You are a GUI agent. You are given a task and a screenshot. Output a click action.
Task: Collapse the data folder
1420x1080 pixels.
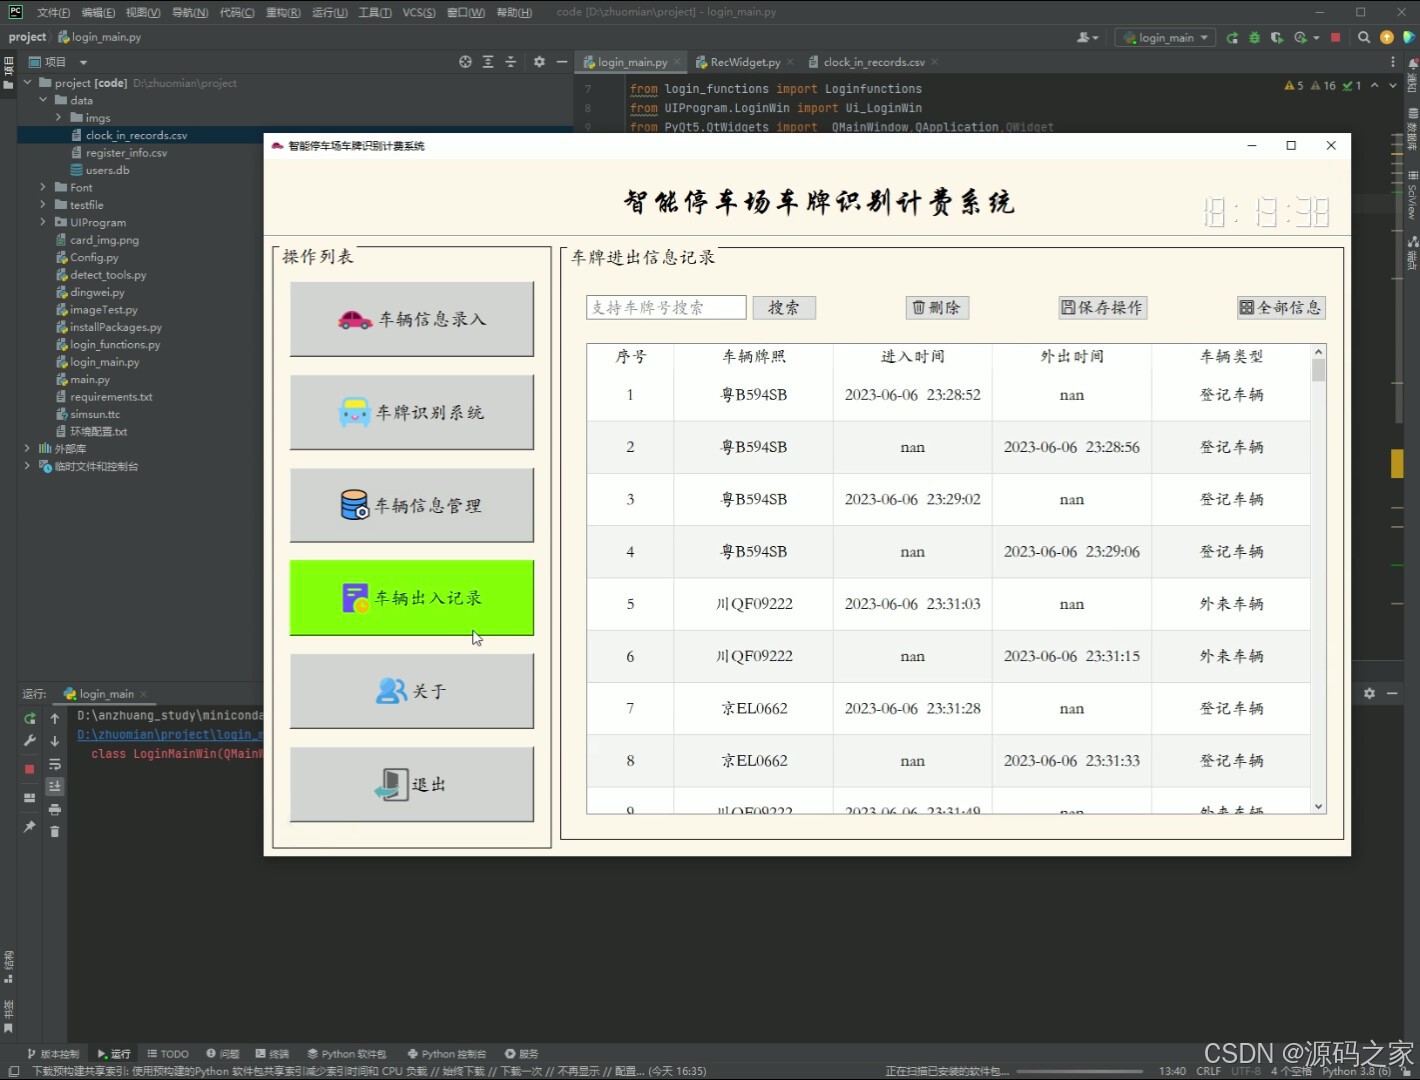pos(43,100)
